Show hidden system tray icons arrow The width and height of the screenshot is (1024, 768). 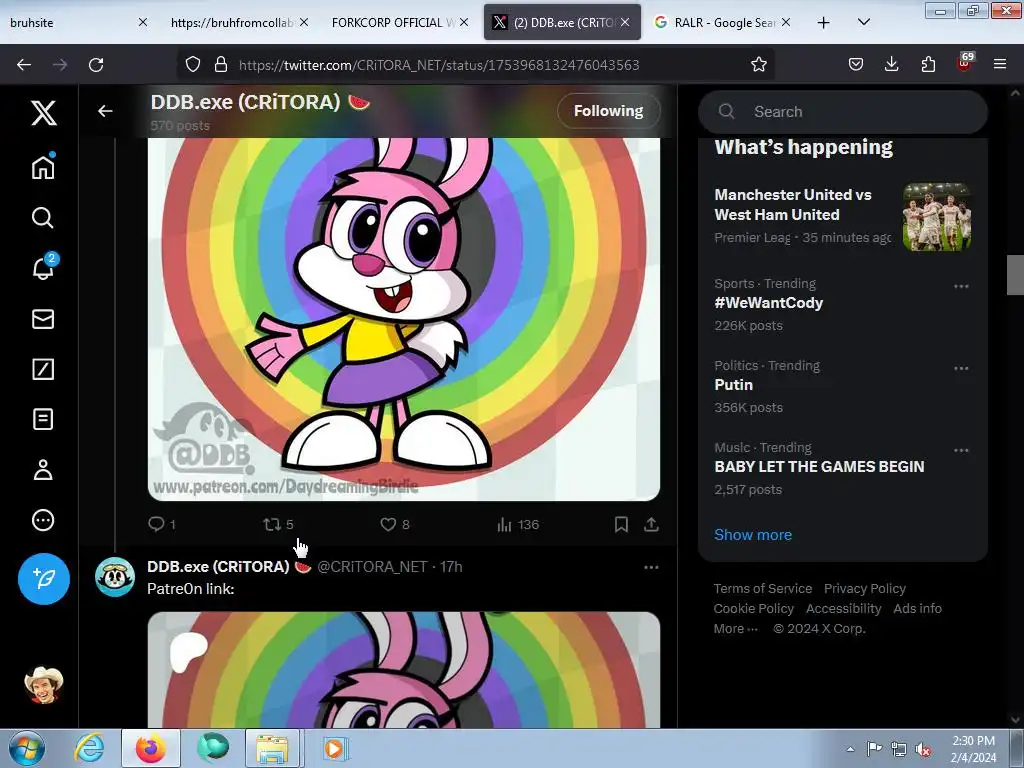pyautogui.click(x=850, y=749)
